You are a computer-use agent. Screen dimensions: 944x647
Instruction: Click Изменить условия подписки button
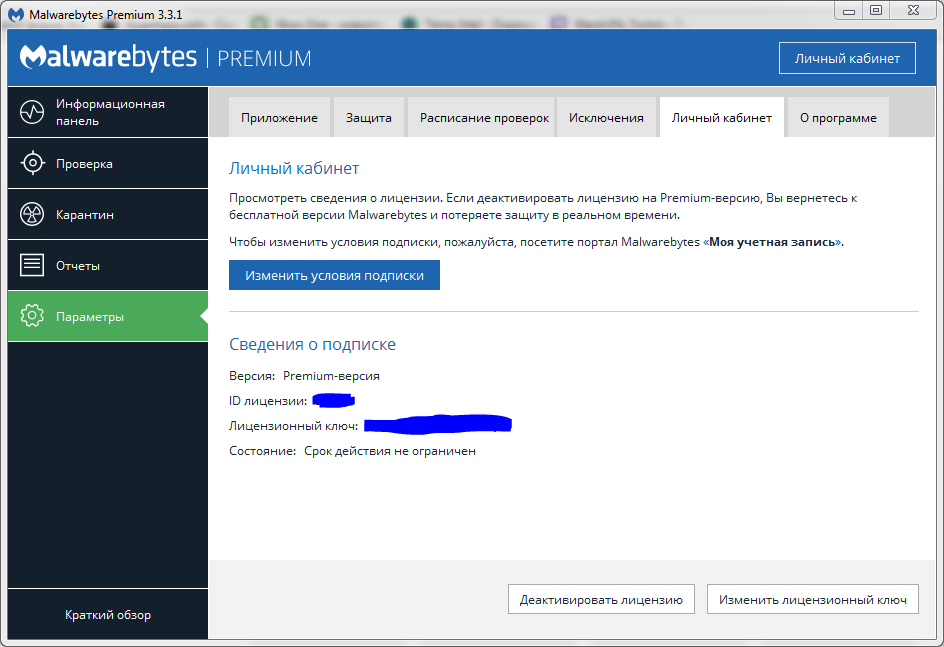(334, 275)
